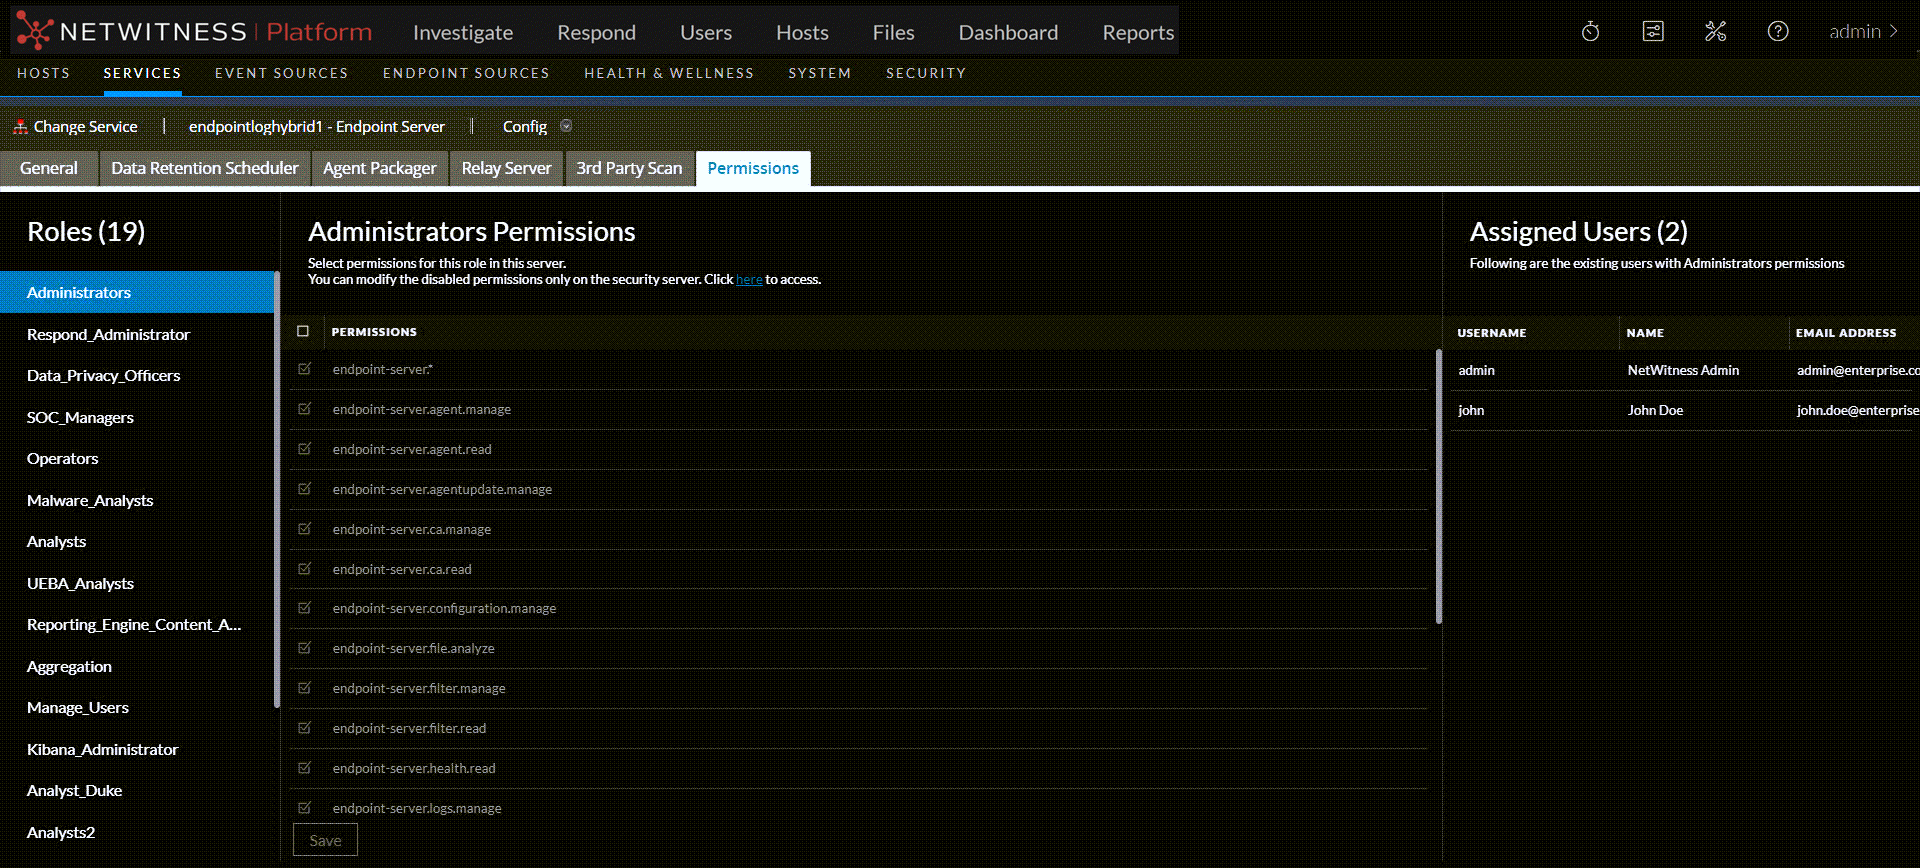Viewport: 1920px width, 868px height.
Task: Open the notifications list icon
Action: [x=1653, y=32]
